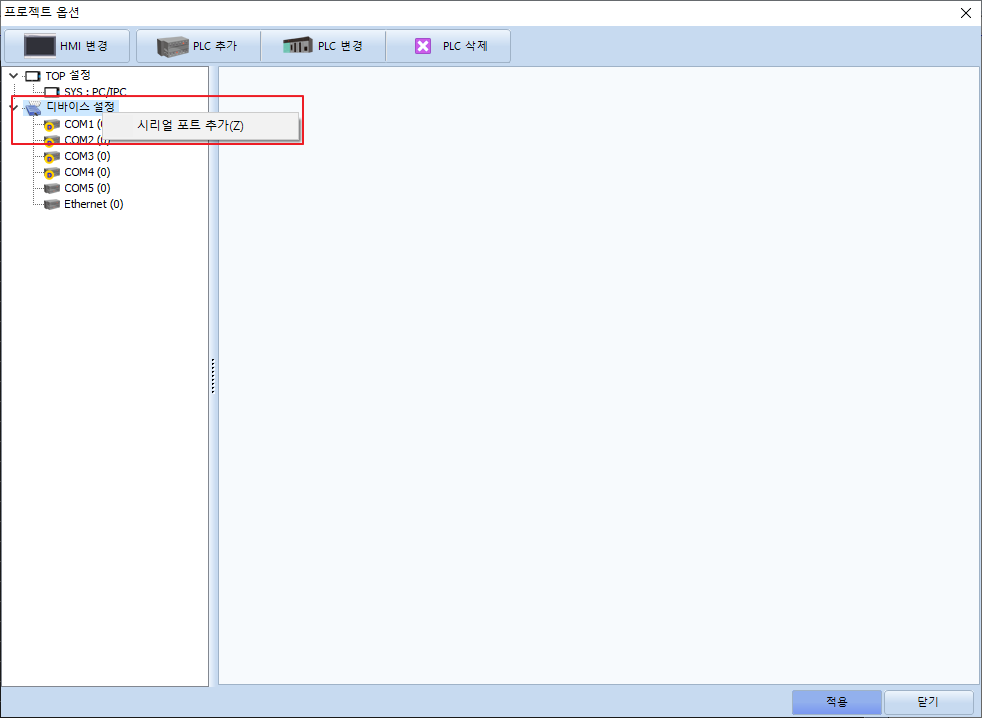Select the COM1 port icon in tree
The width and height of the screenshot is (982, 718).
tap(52, 124)
